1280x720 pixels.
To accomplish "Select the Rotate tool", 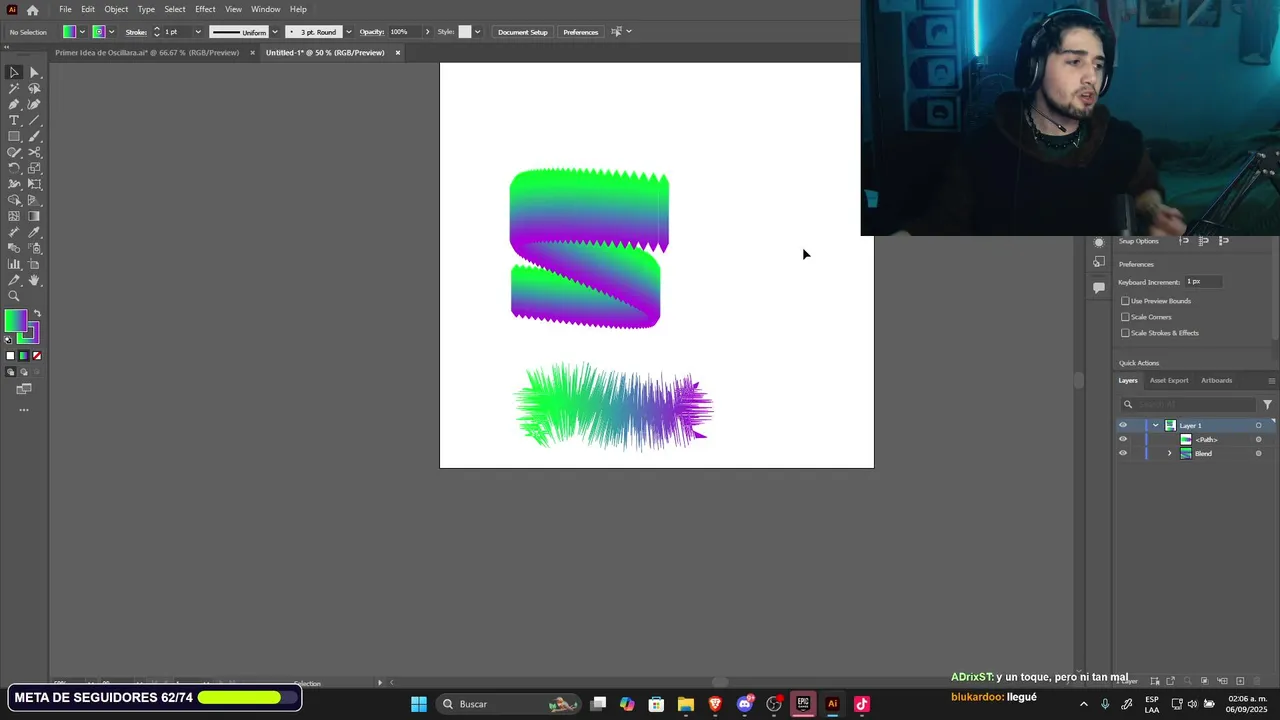I will tap(14, 168).
